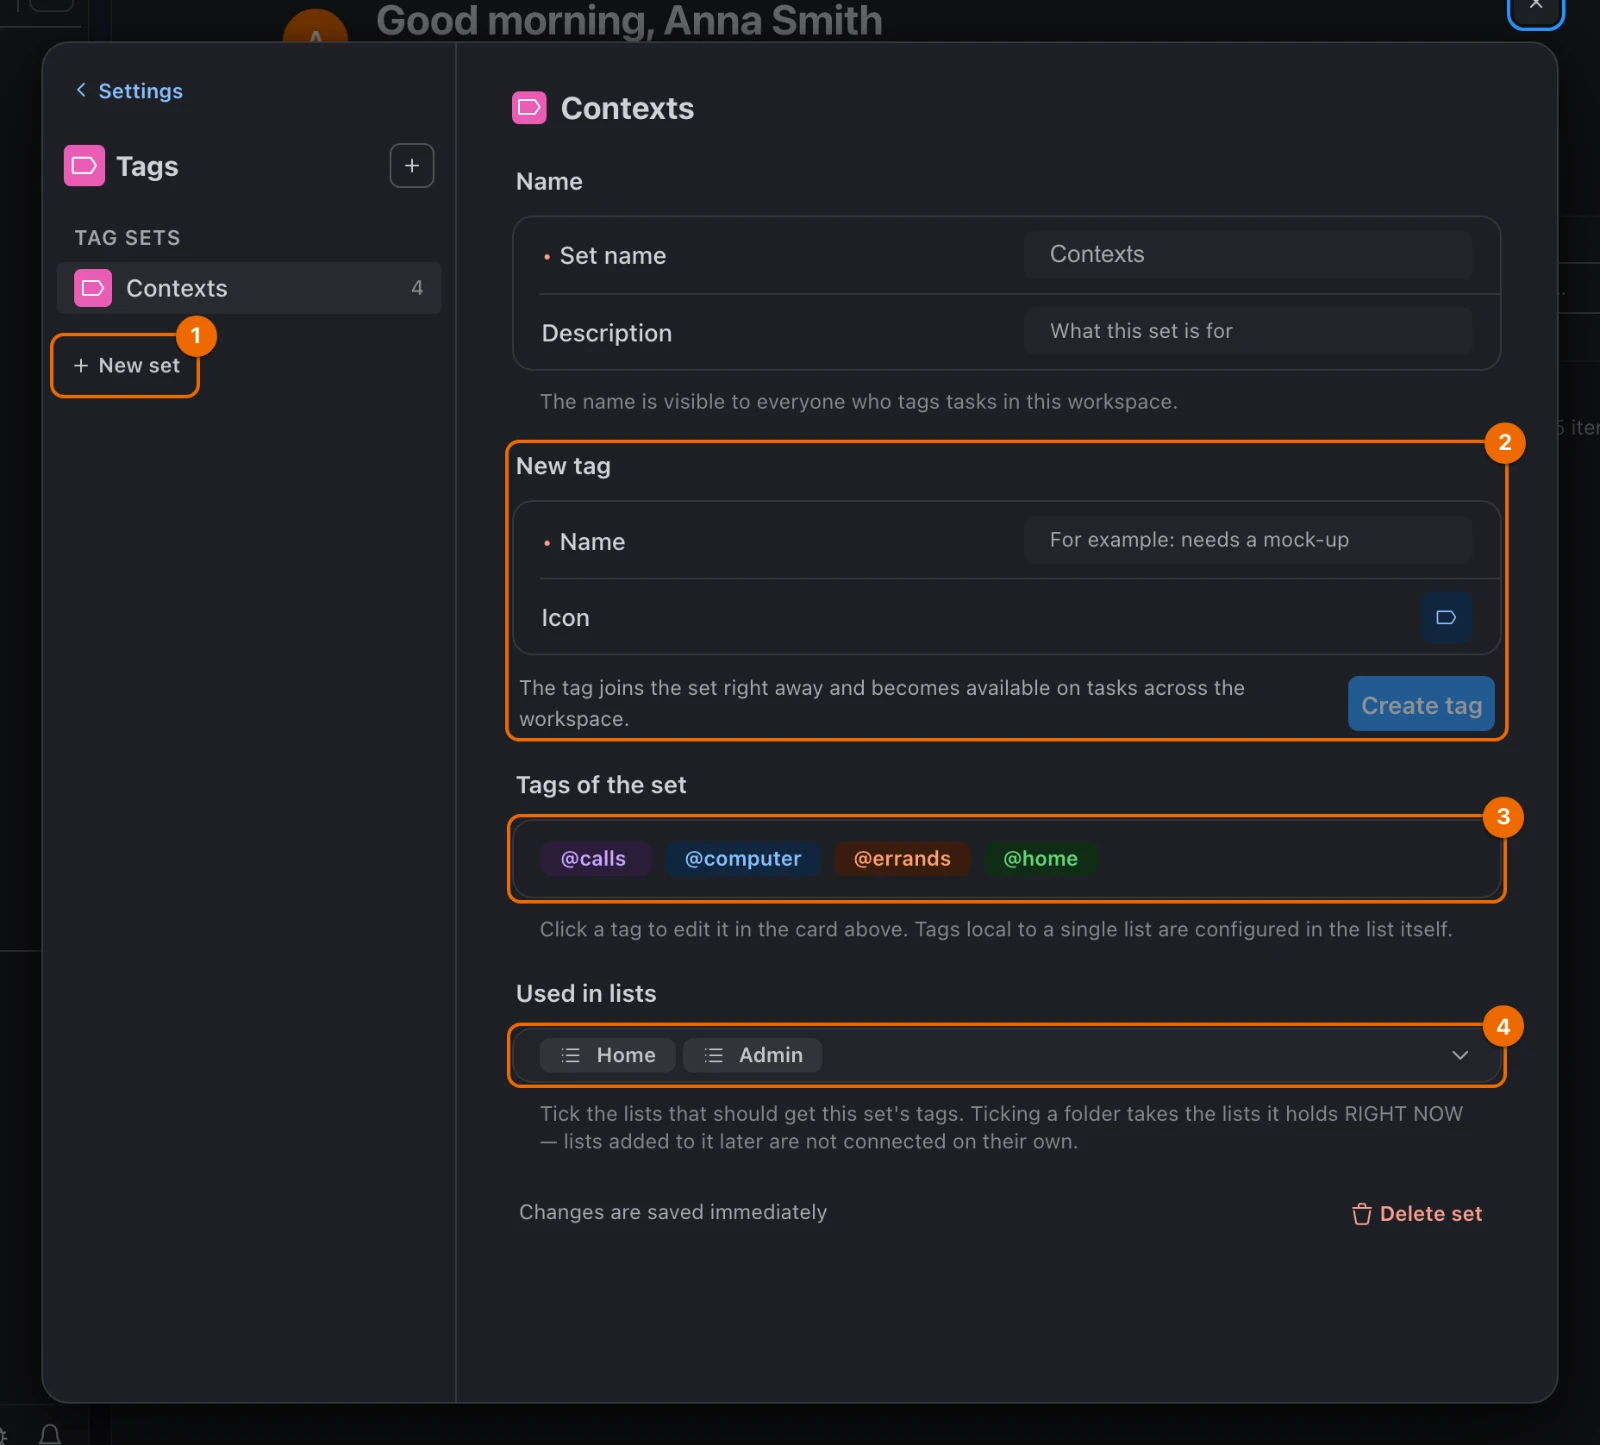Click the Description input field
This screenshot has height=1445, width=1600.
coord(1247,331)
